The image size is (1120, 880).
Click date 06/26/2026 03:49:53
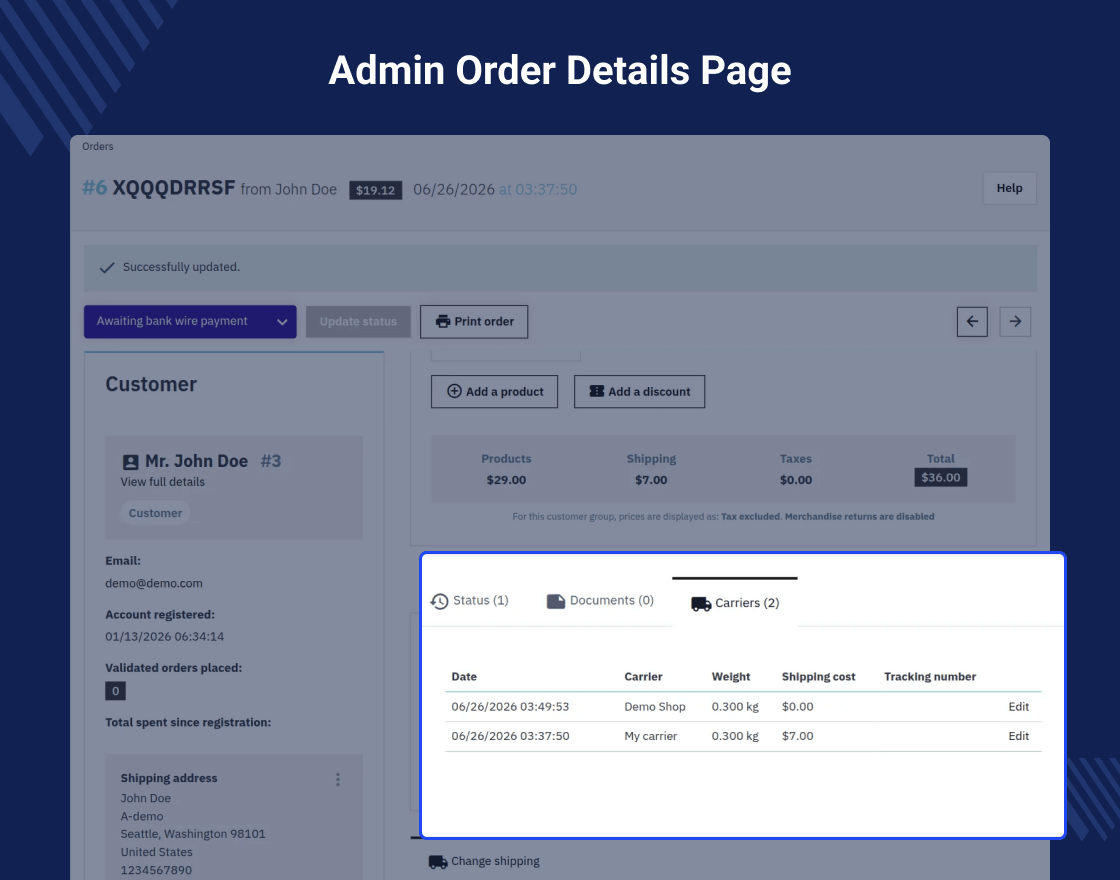click(x=510, y=706)
